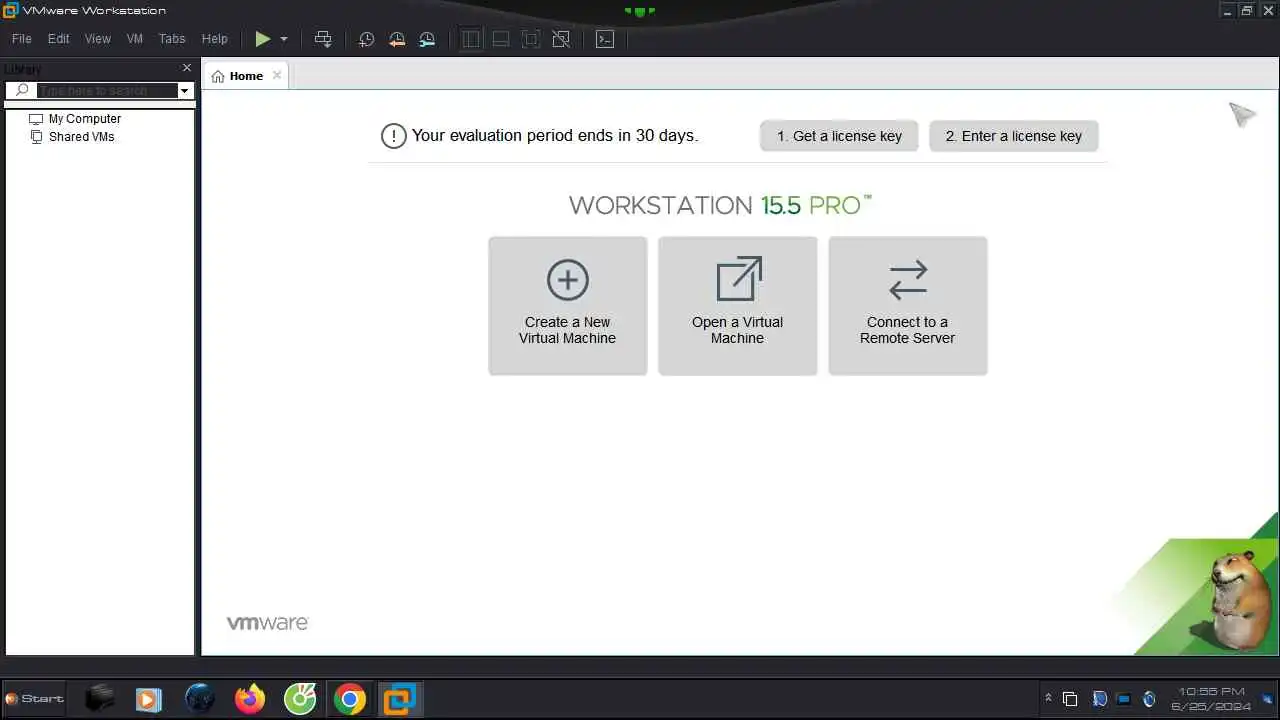Click the VMware Workstation taskbar icon
Viewport: 1280px width, 720px height.
(x=400, y=699)
